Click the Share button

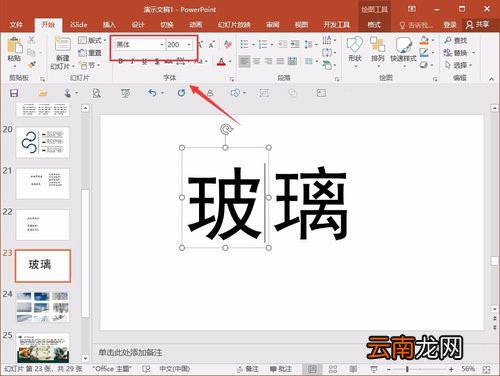[x=478, y=24]
